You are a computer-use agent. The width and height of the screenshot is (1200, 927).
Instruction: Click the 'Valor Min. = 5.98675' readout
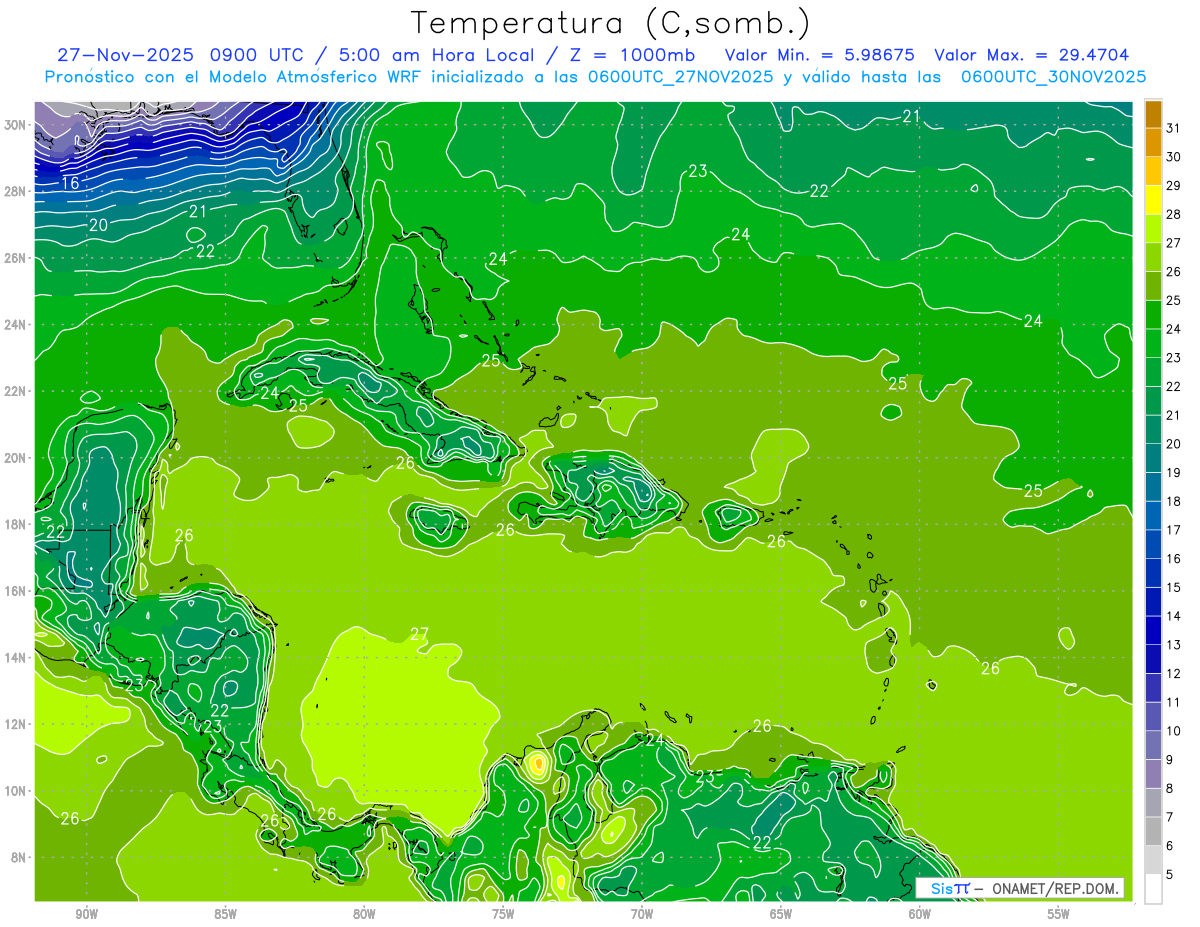(821, 55)
